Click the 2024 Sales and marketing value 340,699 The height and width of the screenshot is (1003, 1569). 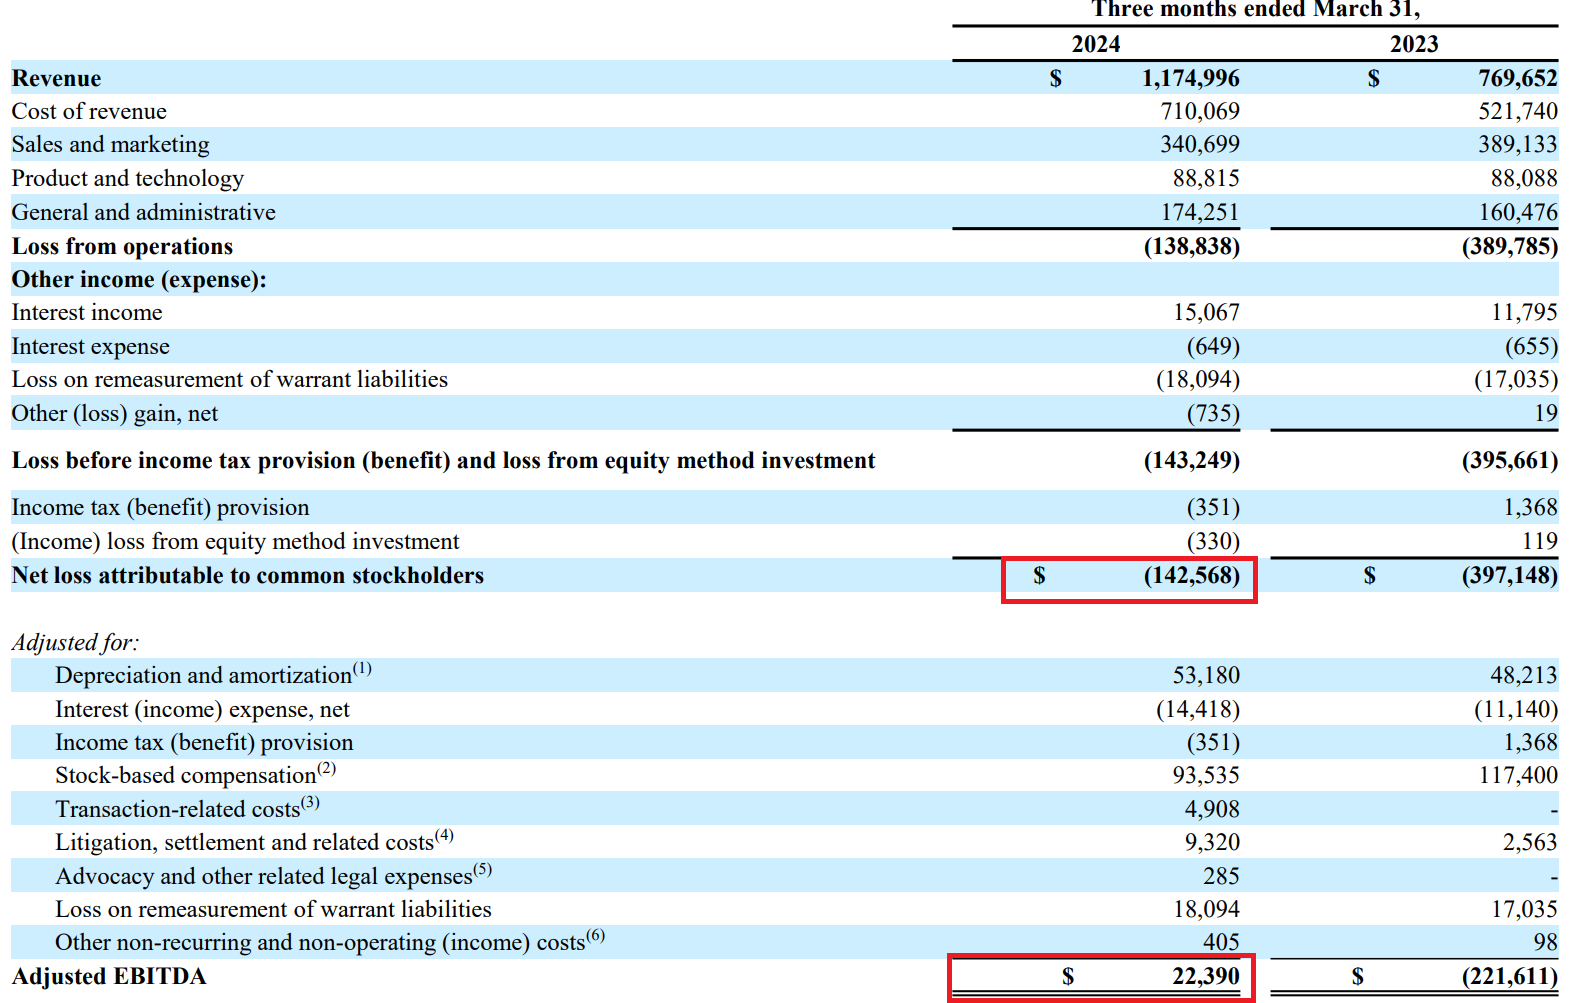(x=1199, y=144)
